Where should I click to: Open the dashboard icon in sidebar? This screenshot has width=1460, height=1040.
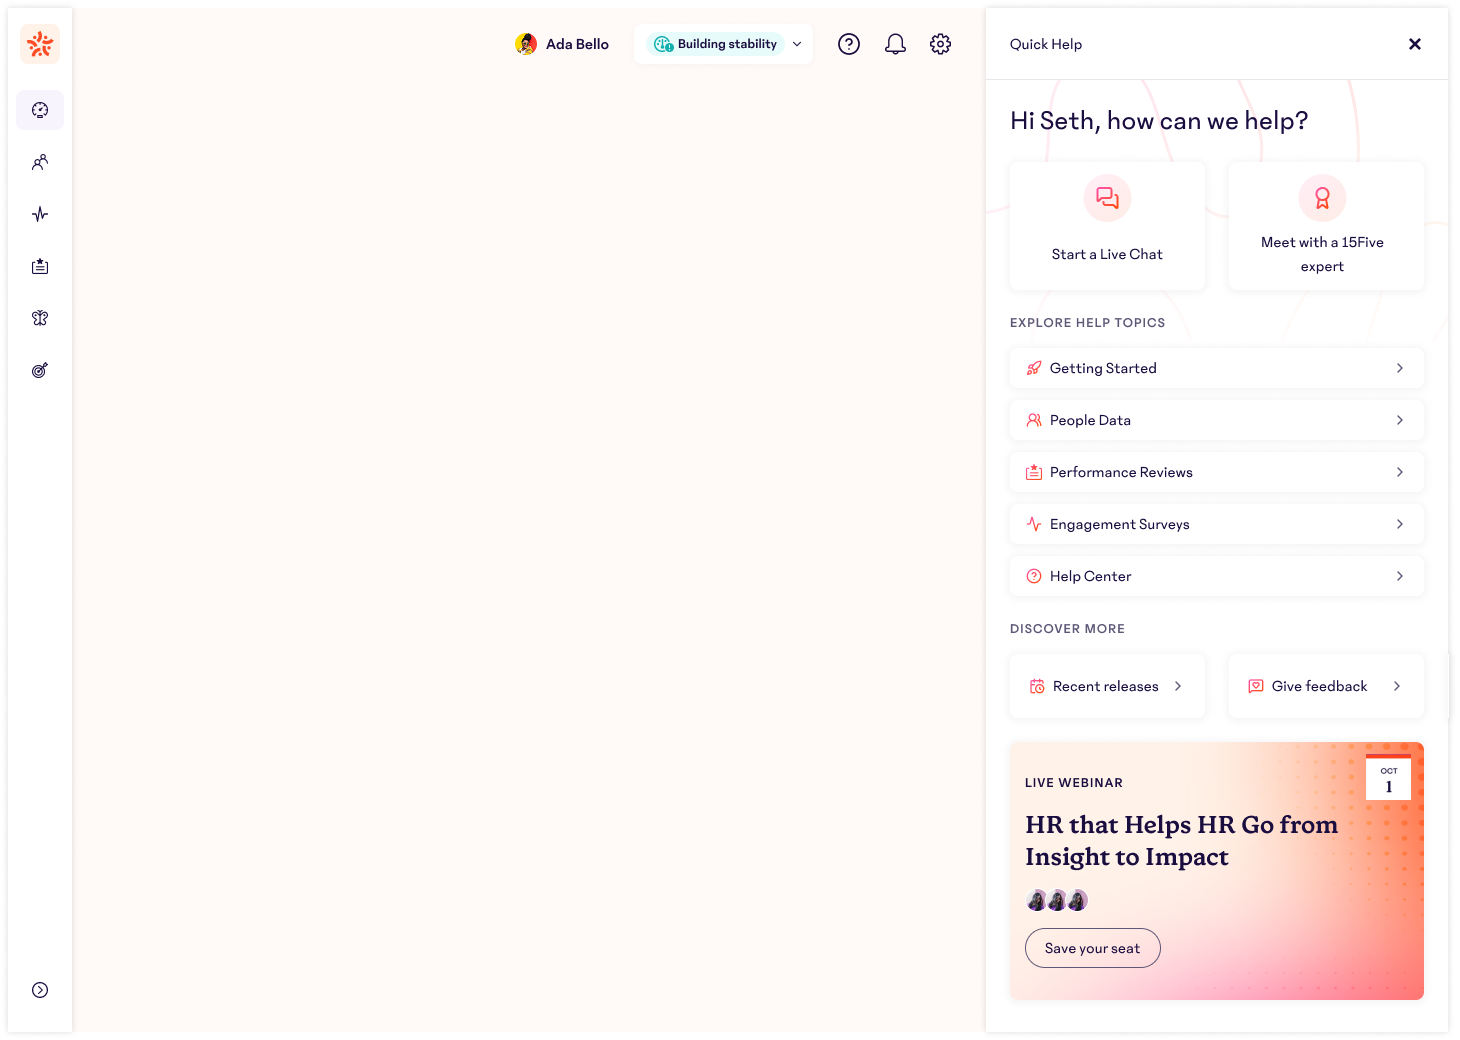click(x=40, y=110)
